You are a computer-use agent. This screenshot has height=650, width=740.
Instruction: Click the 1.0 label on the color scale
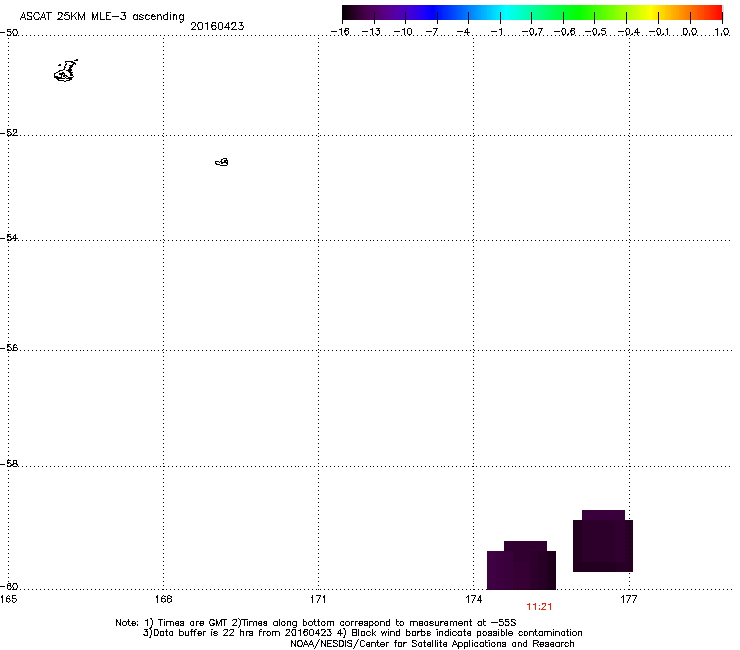722,32
